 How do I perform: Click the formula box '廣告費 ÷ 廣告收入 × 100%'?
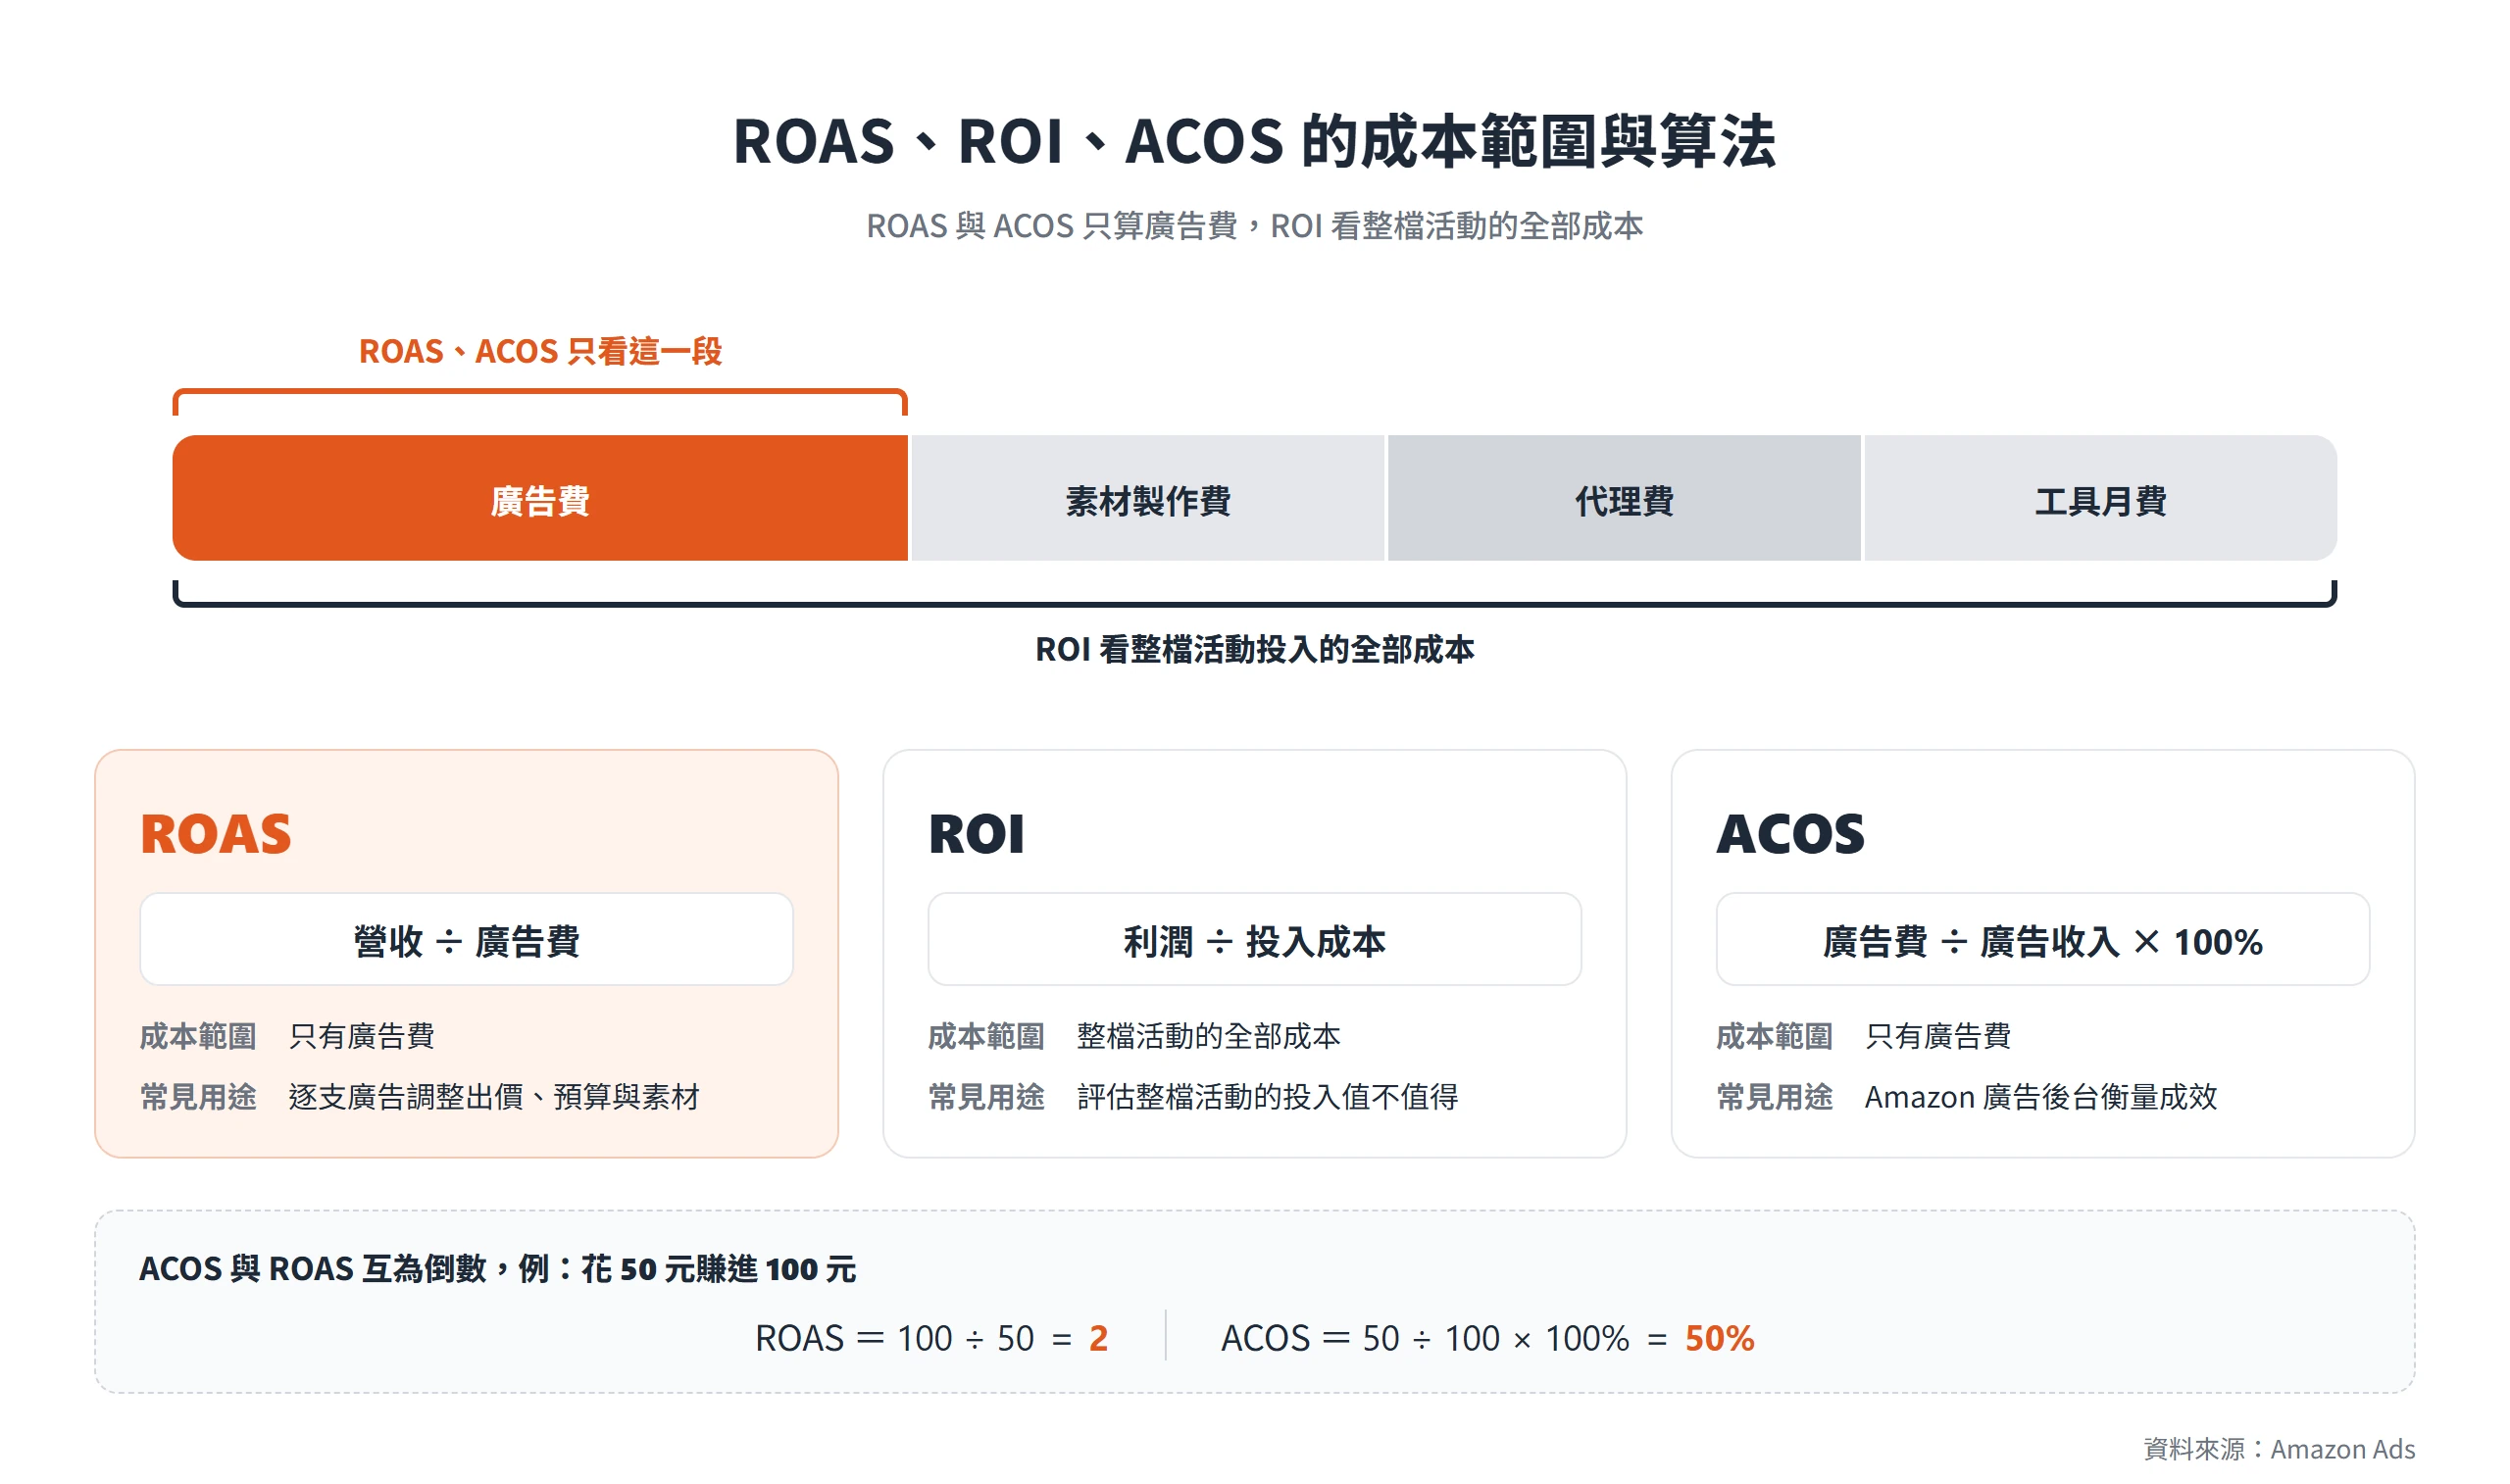pyautogui.click(x=2043, y=940)
